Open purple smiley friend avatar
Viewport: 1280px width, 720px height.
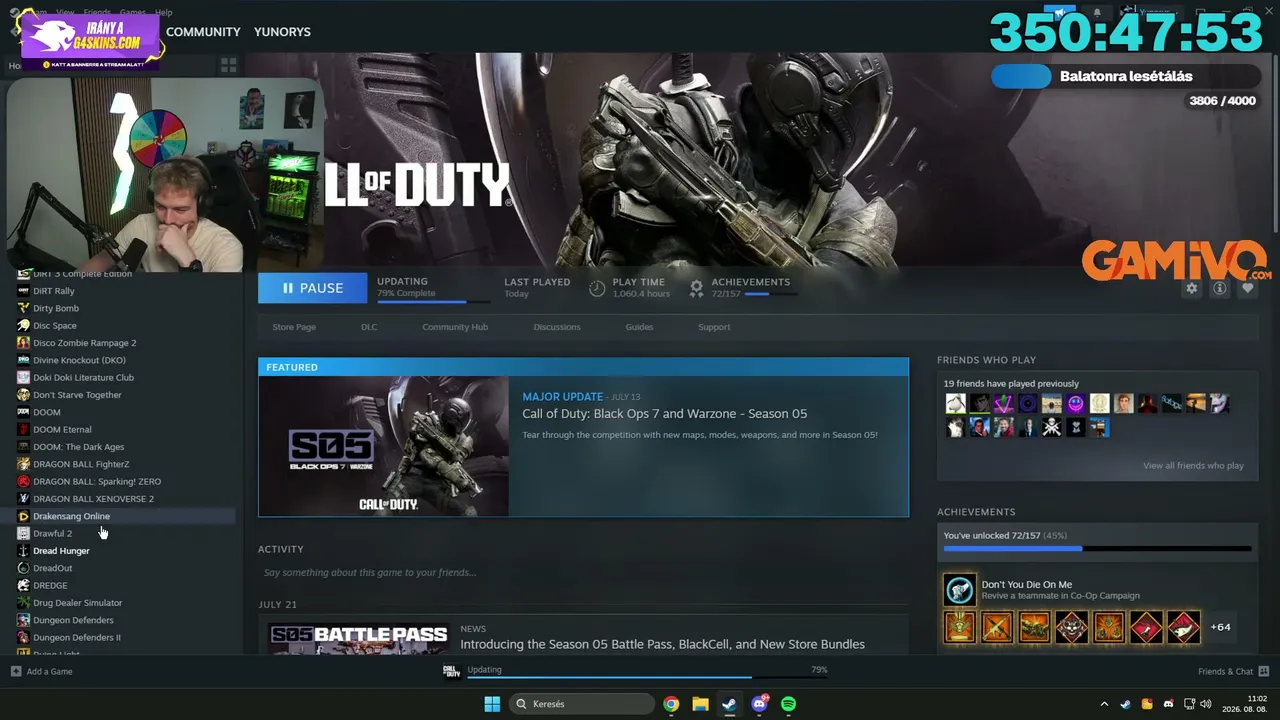coord(1075,404)
